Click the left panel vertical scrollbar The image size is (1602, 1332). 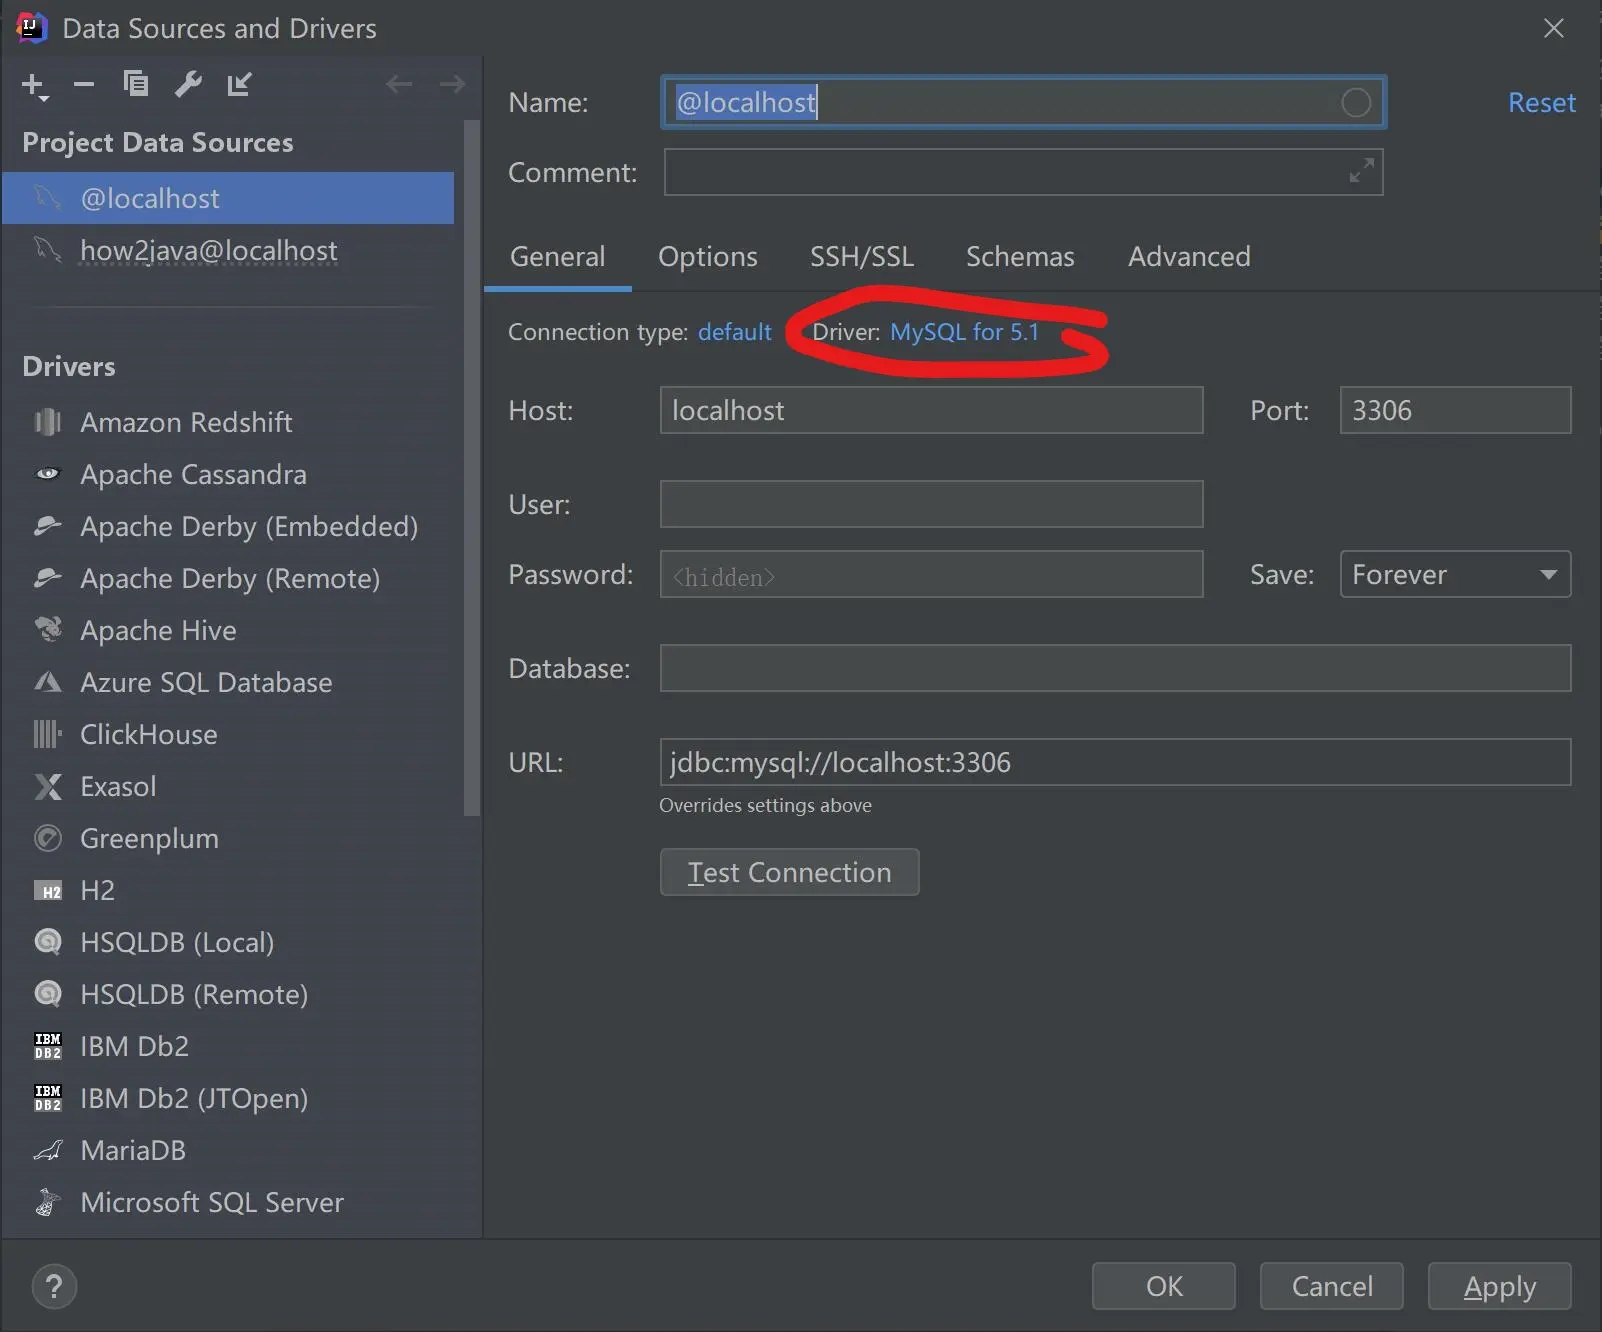click(472, 468)
